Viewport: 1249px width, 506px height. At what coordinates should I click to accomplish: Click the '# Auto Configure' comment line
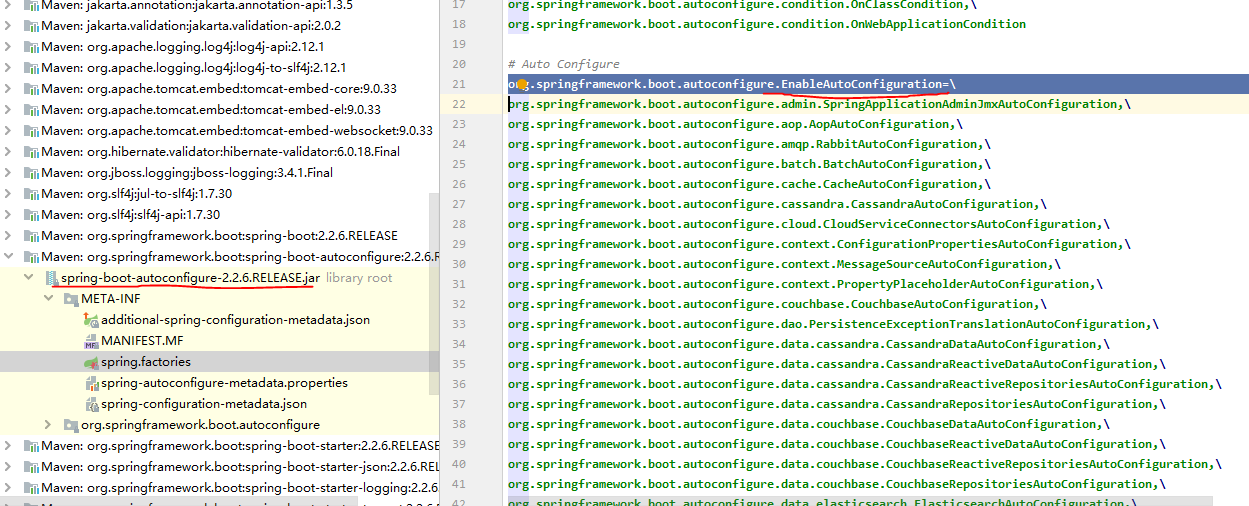(x=563, y=64)
